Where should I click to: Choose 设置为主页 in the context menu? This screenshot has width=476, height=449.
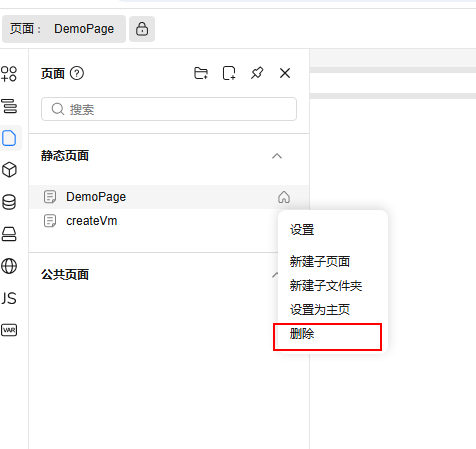320,310
